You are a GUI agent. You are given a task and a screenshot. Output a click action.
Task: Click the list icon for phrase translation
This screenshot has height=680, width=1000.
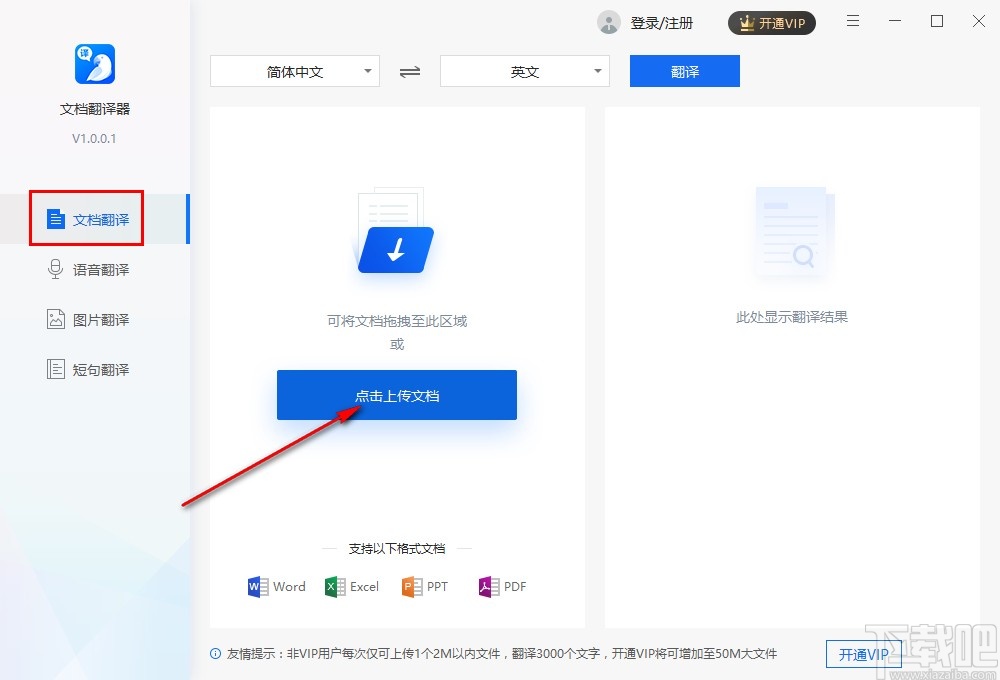55,369
